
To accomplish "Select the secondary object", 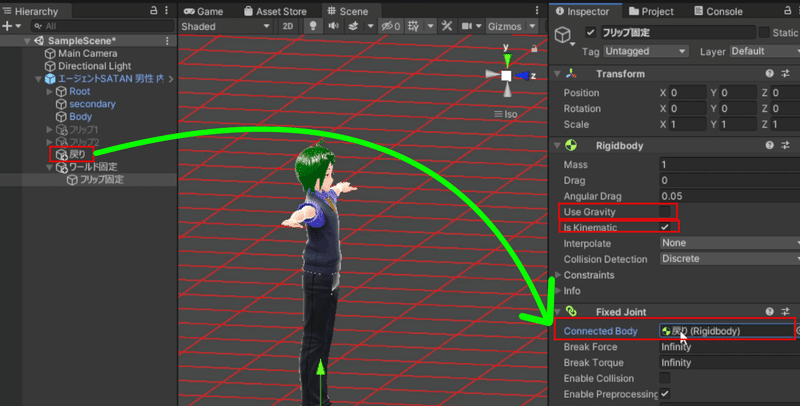I will coord(92,104).
